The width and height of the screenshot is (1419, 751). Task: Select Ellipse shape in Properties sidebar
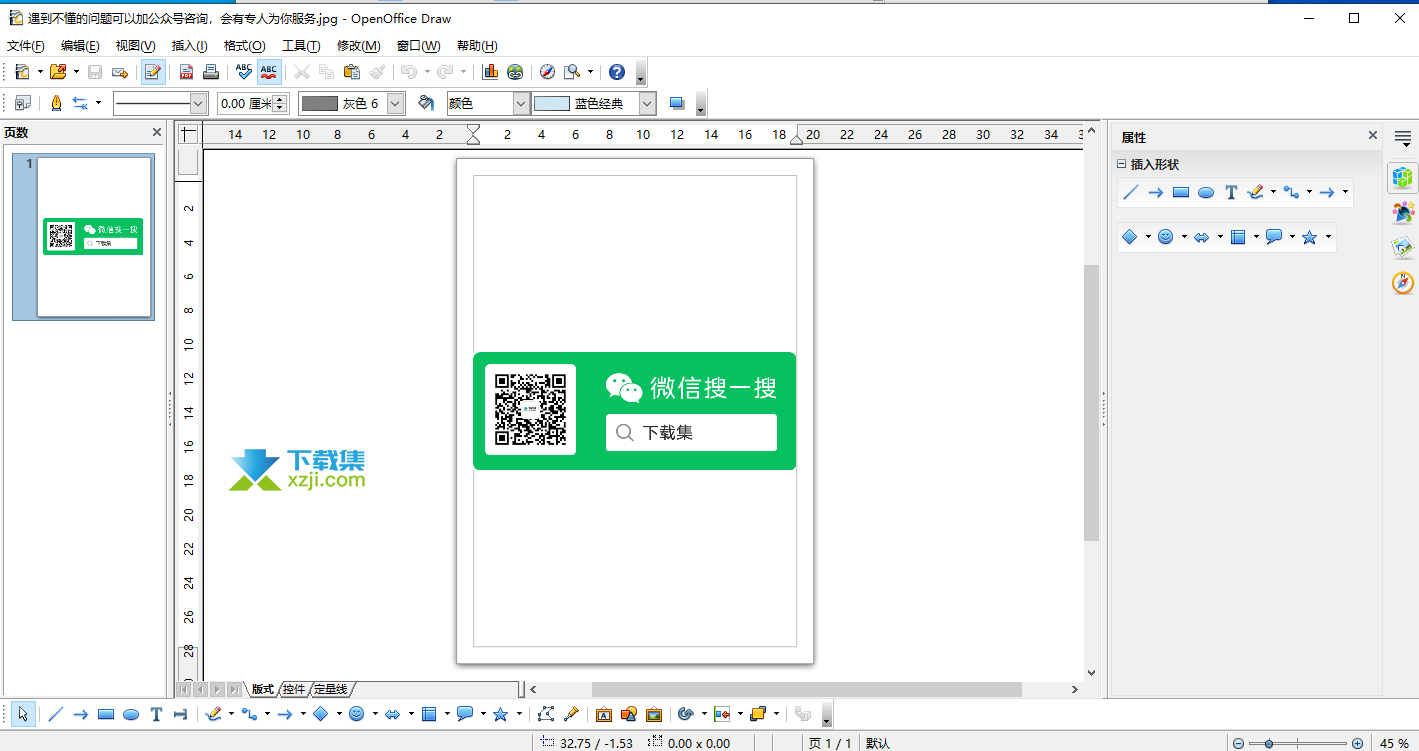(x=1206, y=192)
